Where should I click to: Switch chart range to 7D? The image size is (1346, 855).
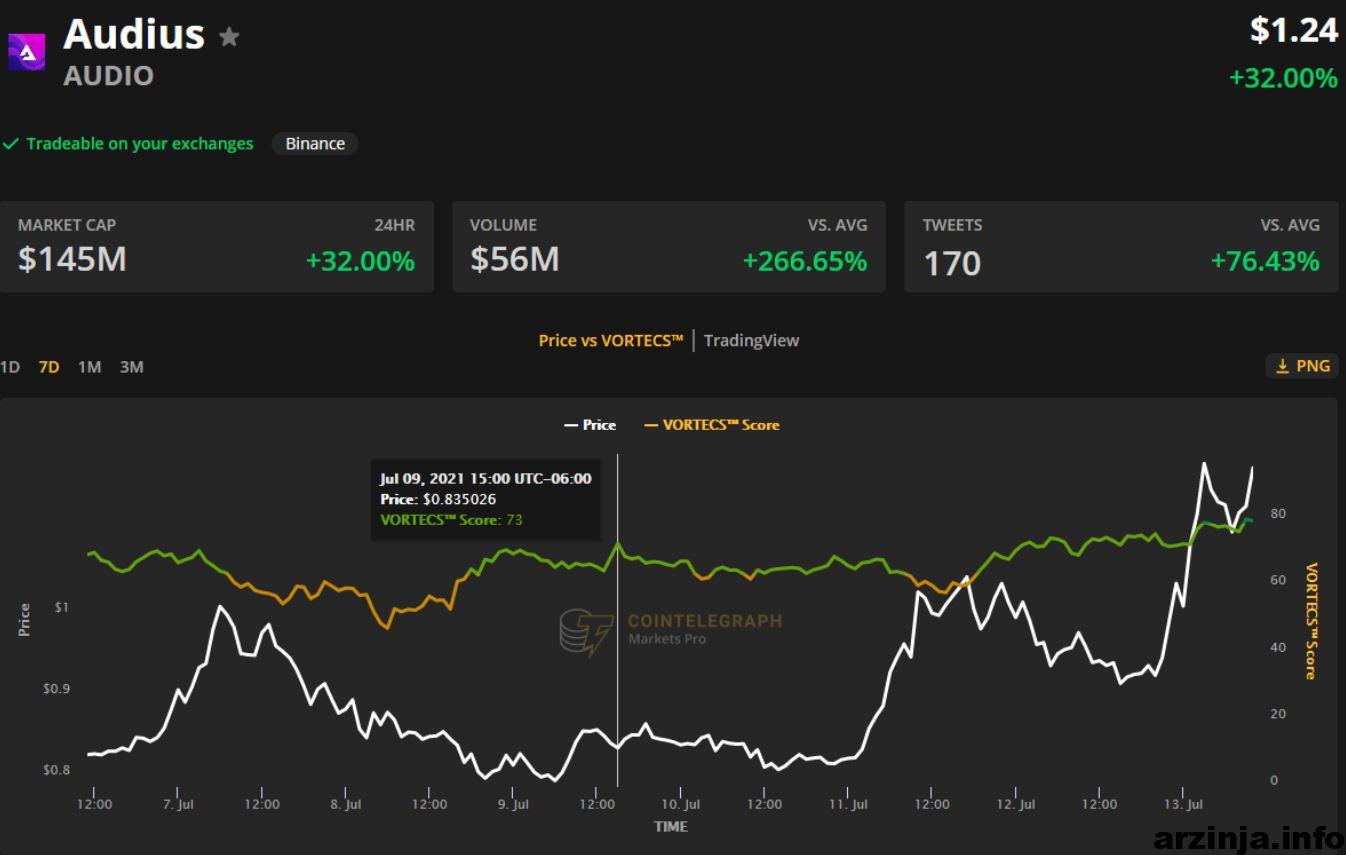(49, 367)
